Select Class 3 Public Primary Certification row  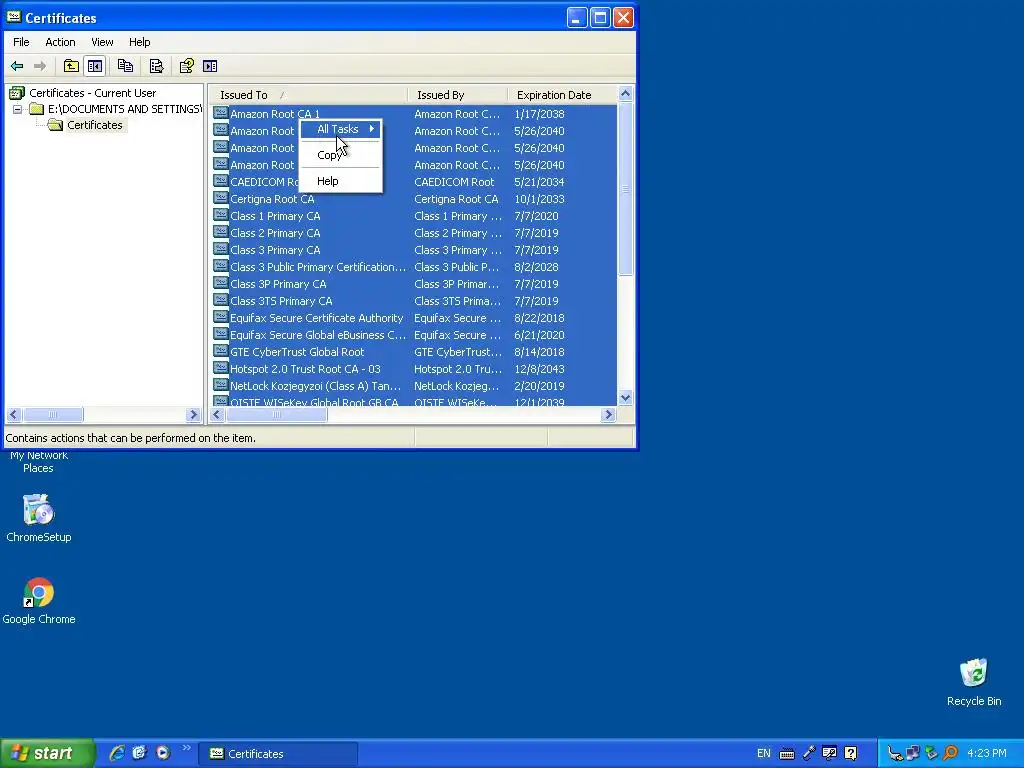414,267
